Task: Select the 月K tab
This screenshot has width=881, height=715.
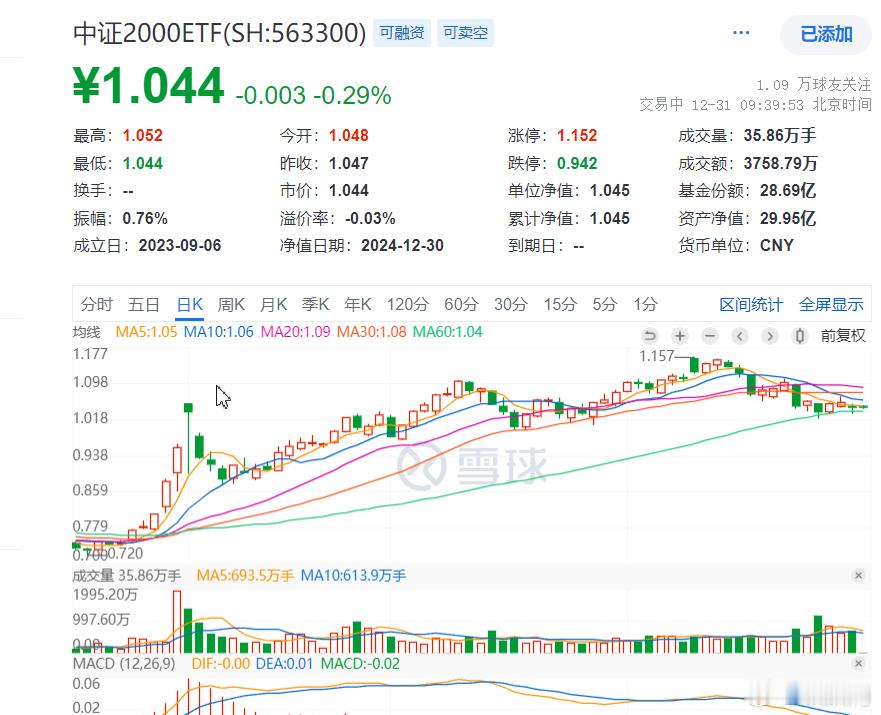Action: 273,304
